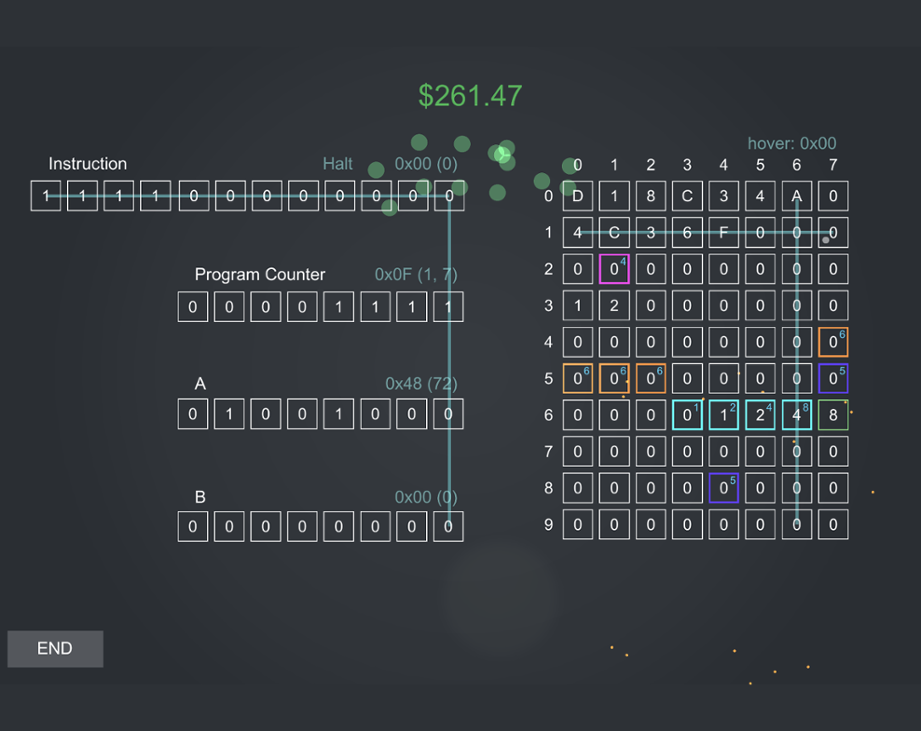
Task: Click the first orange "0" cell in row 5
Action: click(x=577, y=379)
